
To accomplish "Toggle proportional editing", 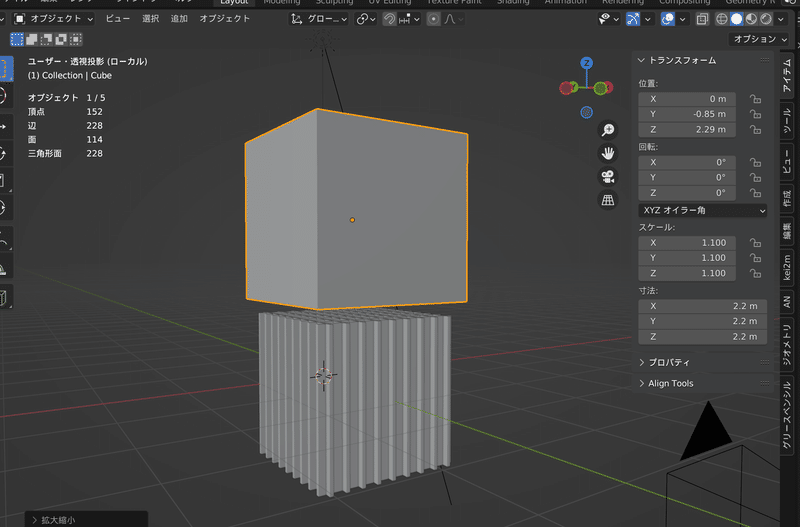I will point(433,19).
